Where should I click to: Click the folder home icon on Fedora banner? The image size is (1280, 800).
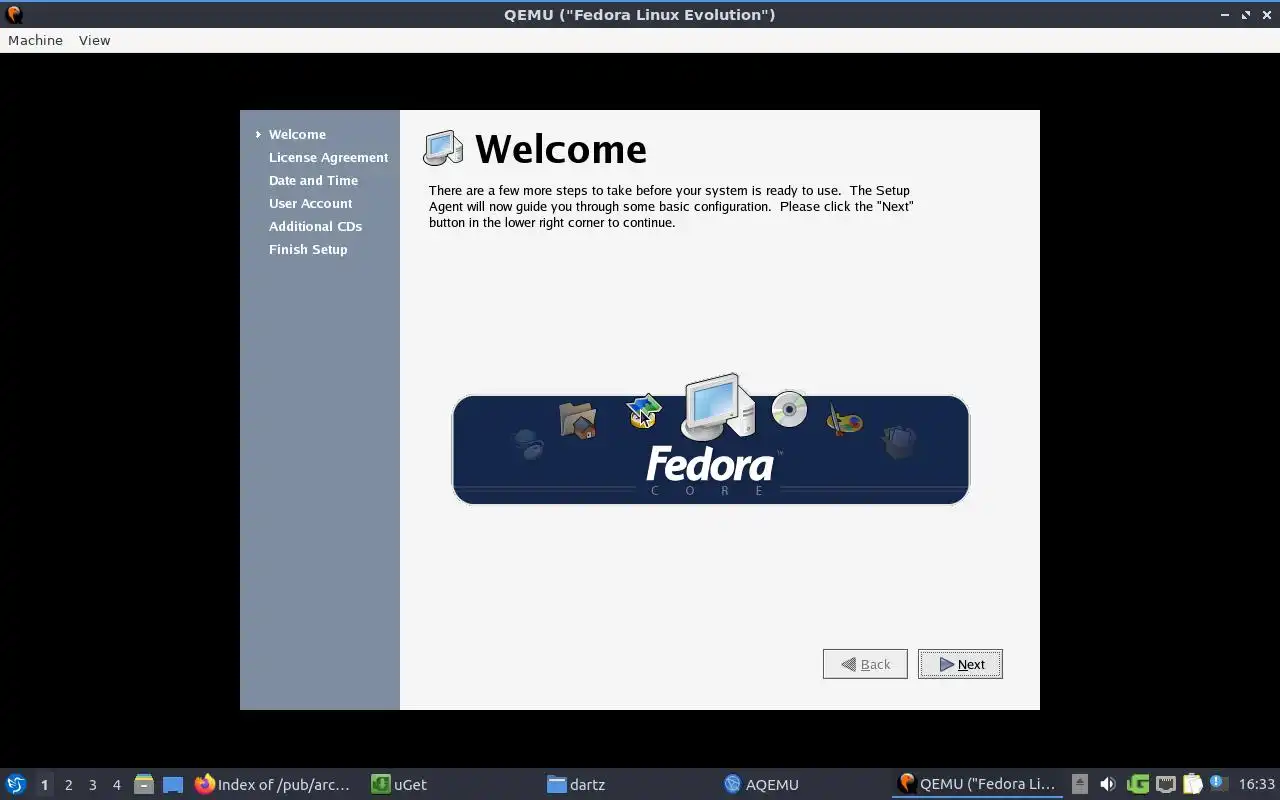(577, 421)
